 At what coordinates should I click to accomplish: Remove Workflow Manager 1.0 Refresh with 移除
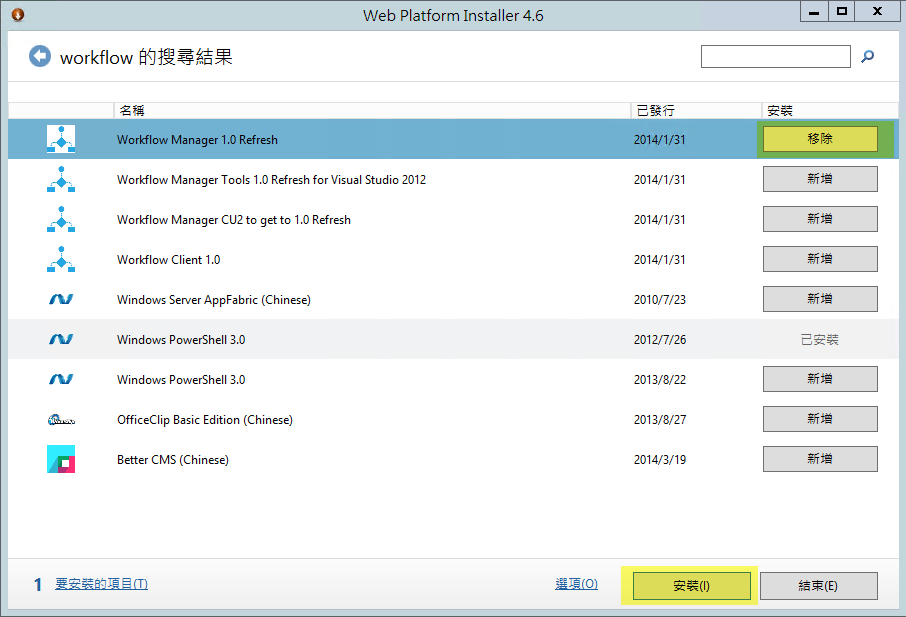[x=820, y=139]
